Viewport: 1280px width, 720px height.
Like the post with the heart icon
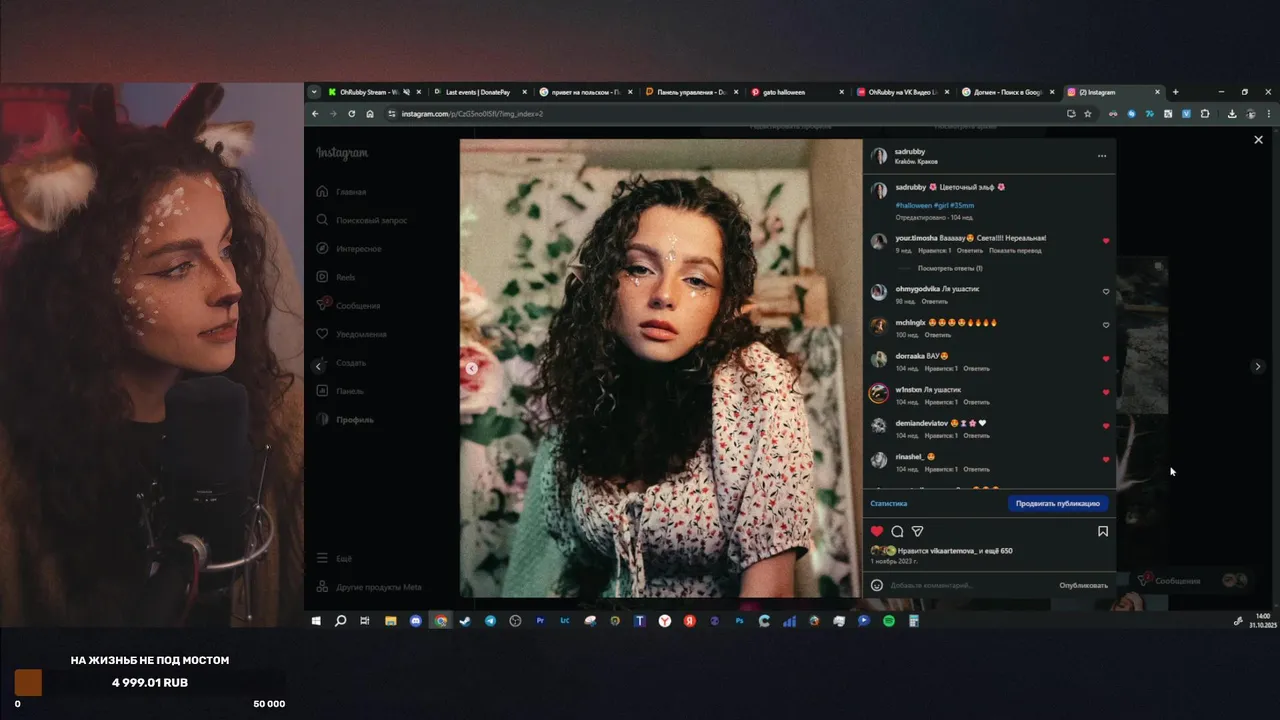pos(877,531)
